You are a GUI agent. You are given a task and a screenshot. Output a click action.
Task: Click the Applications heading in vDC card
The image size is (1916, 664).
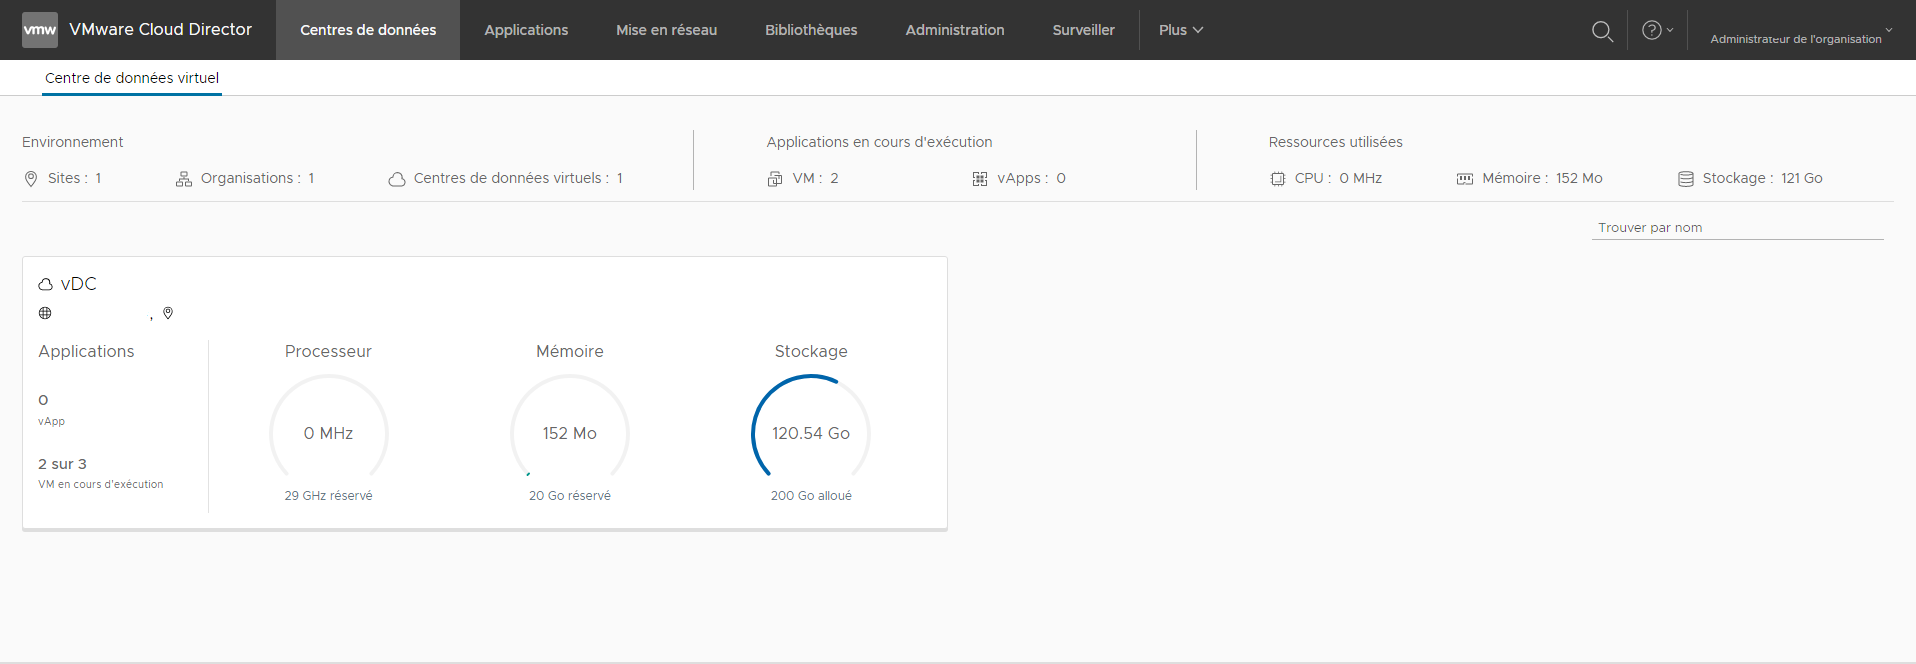click(86, 351)
